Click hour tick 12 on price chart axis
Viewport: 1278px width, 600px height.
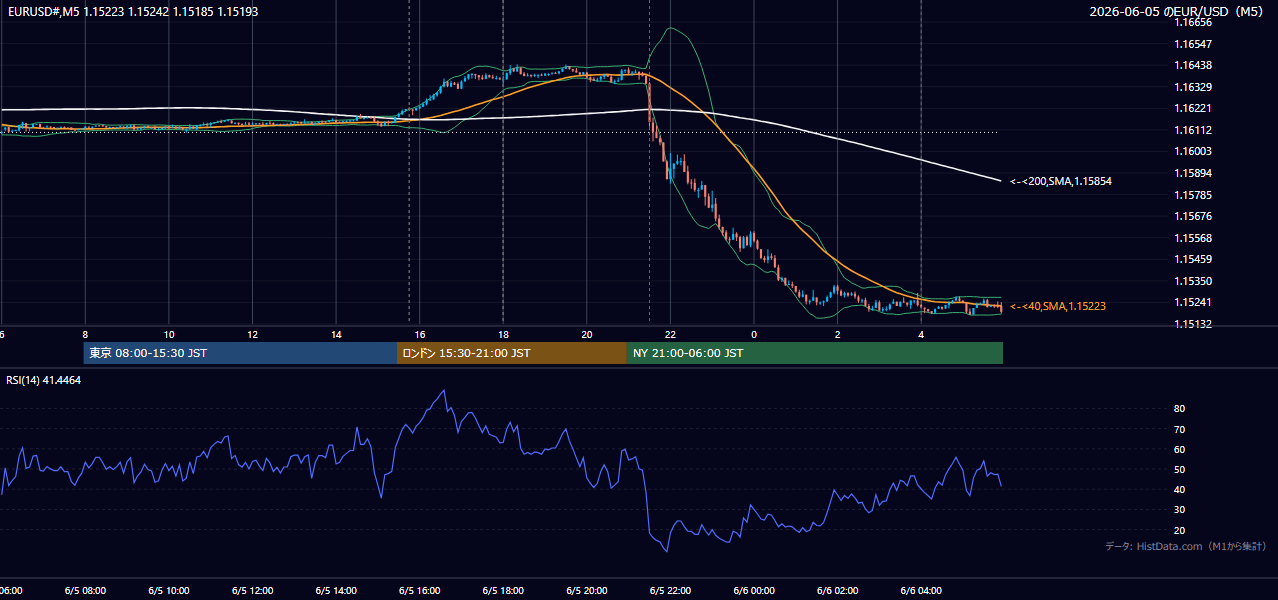pyautogui.click(x=253, y=335)
